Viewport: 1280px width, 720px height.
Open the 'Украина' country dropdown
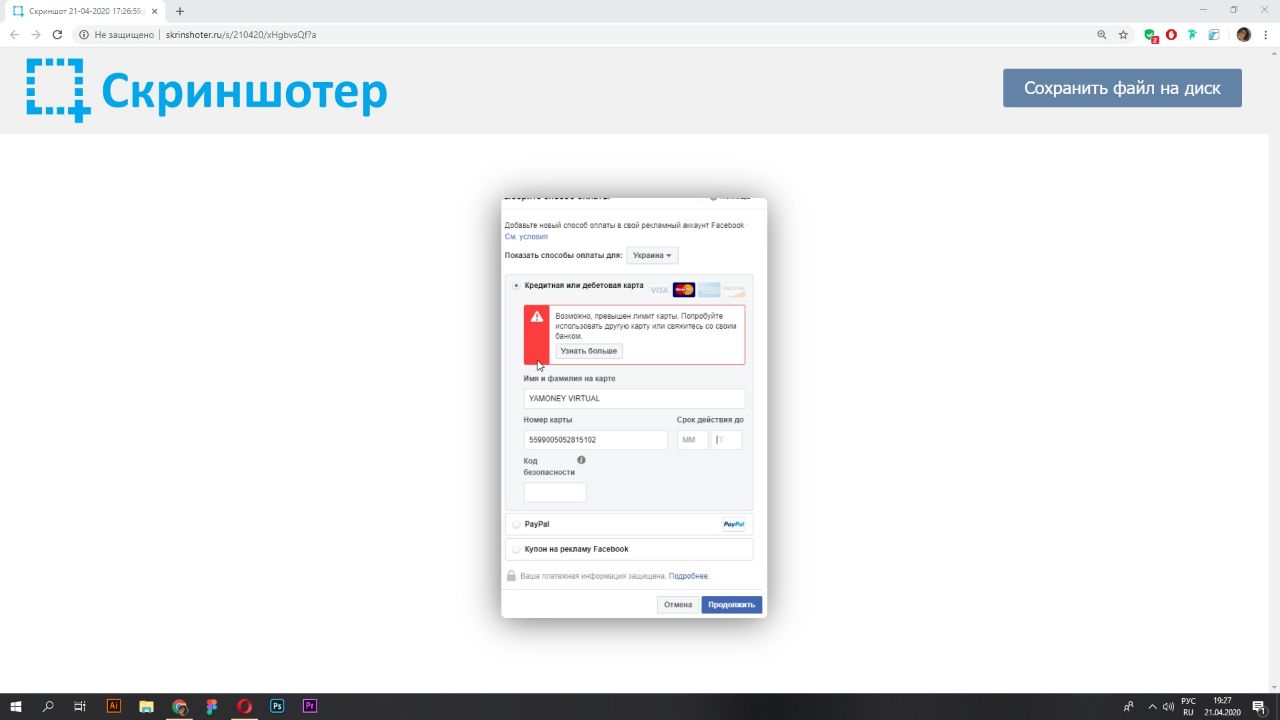[652, 256]
